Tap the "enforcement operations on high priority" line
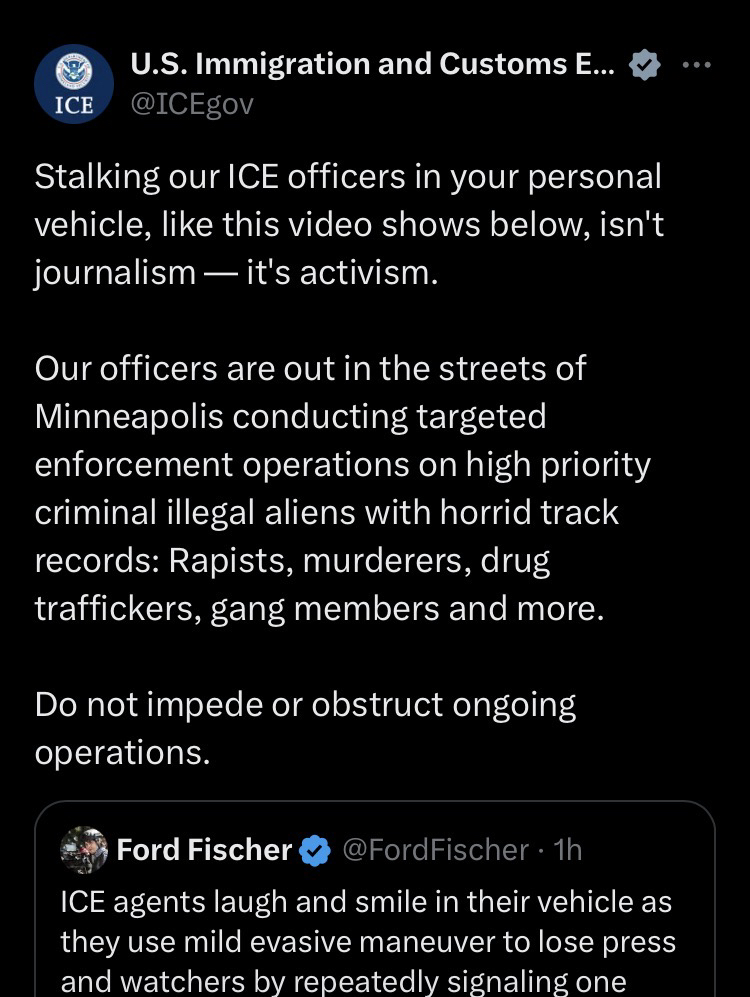The width and height of the screenshot is (750, 997). point(343,465)
